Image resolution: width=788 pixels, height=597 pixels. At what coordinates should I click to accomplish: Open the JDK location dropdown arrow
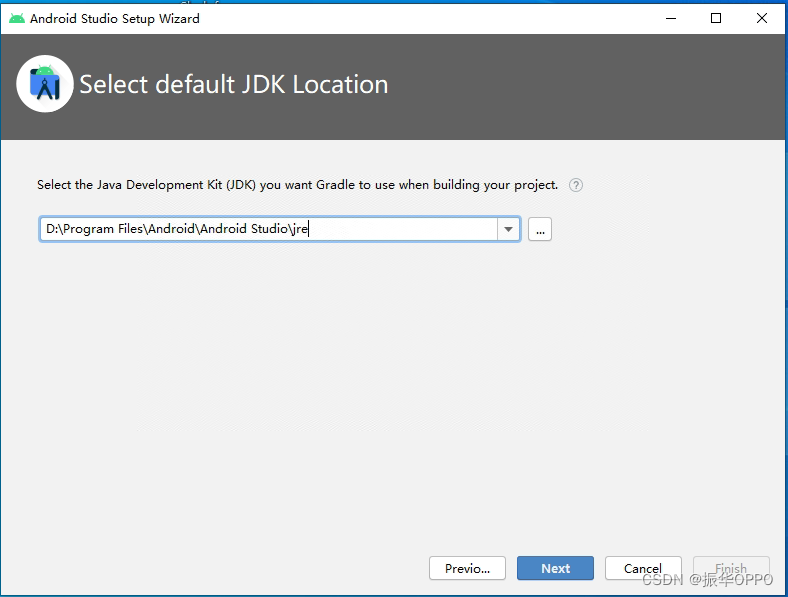click(509, 229)
